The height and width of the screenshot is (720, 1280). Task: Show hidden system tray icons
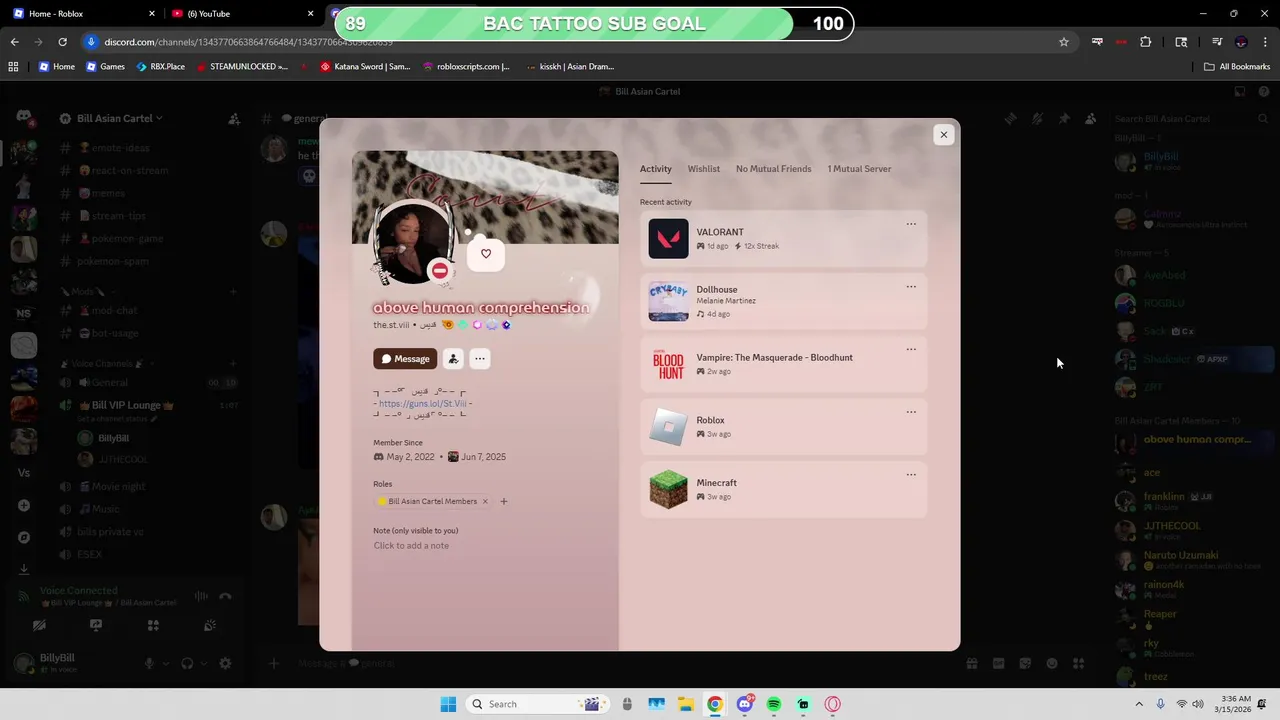pyautogui.click(x=1139, y=704)
